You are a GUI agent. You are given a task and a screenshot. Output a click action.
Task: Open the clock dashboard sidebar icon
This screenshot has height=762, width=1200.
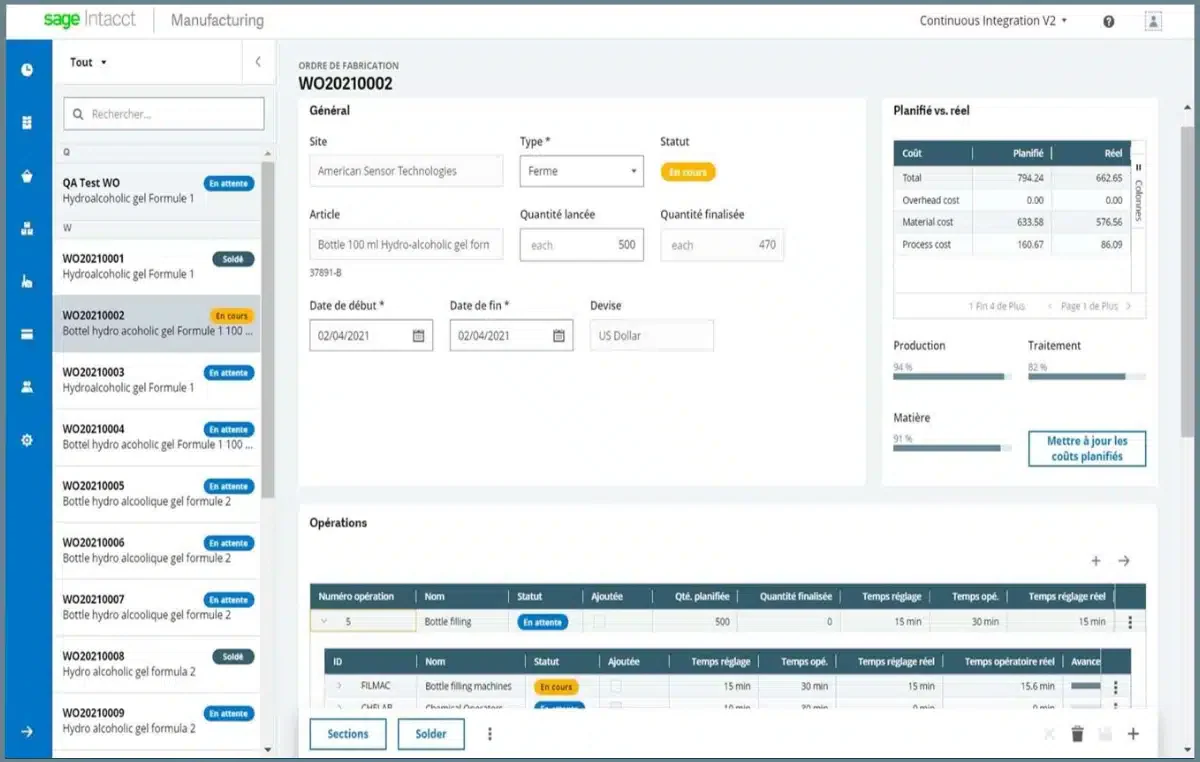pos(27,70)
